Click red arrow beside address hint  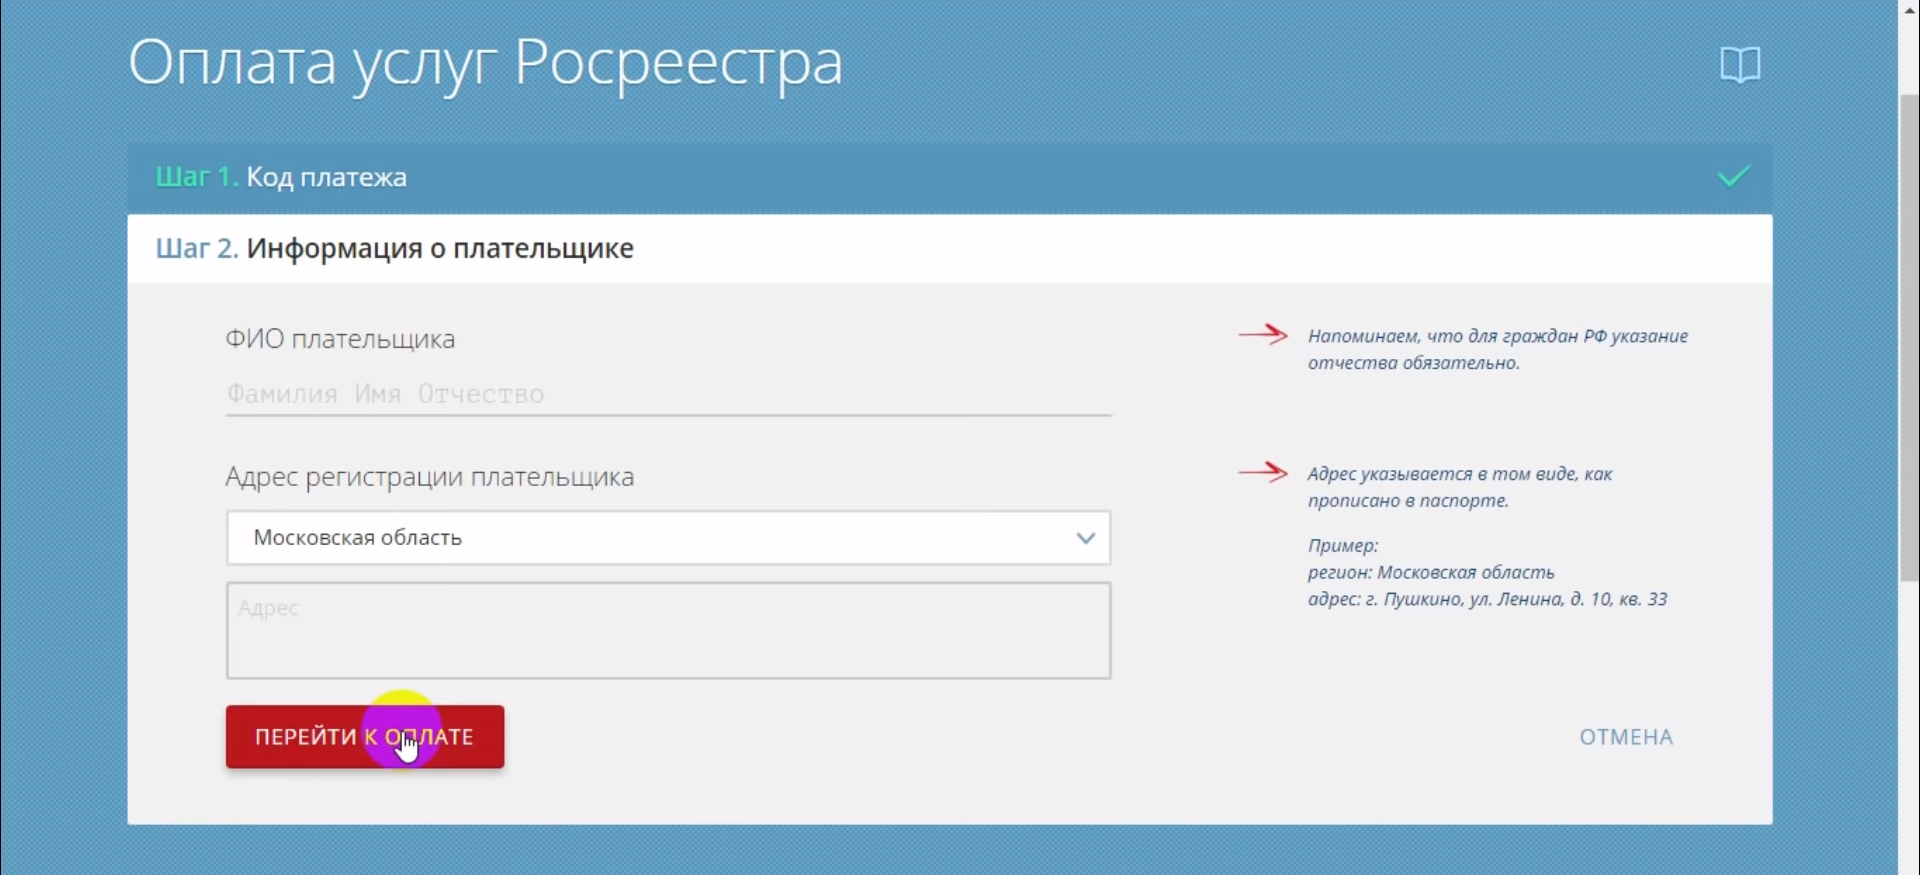coord(1263,472)
